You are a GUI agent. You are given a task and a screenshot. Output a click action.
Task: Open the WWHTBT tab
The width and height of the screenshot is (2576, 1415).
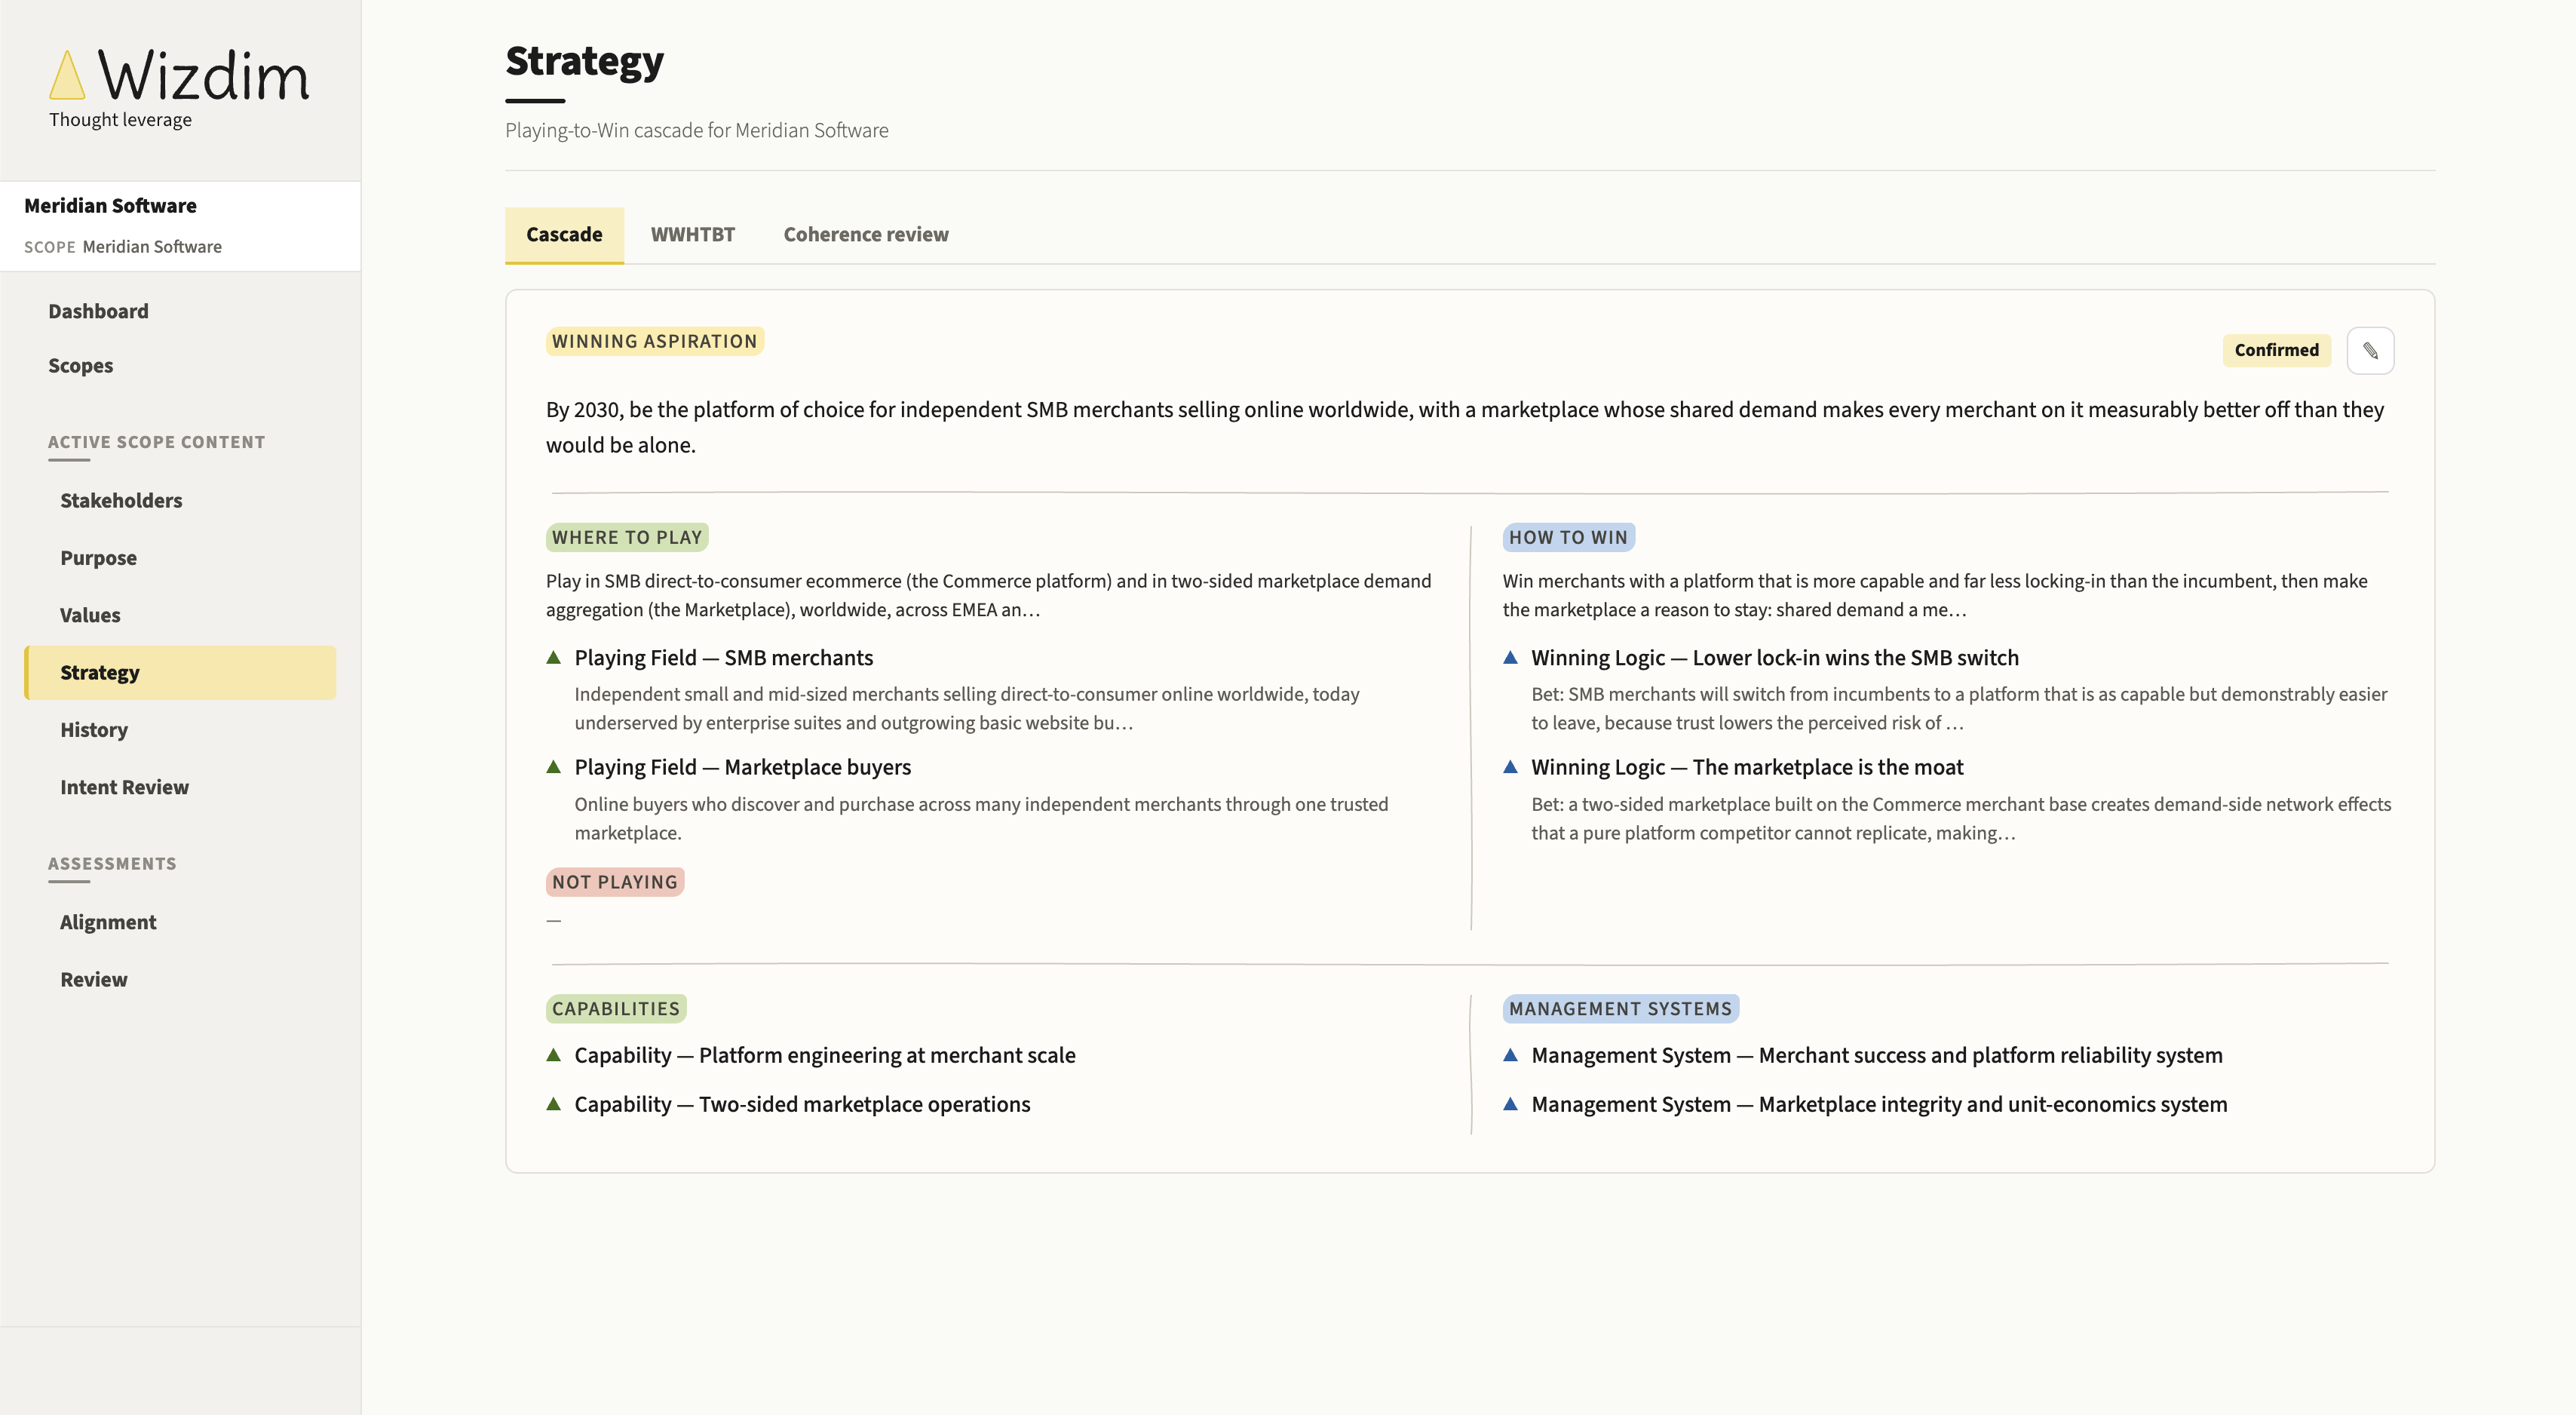692,234
